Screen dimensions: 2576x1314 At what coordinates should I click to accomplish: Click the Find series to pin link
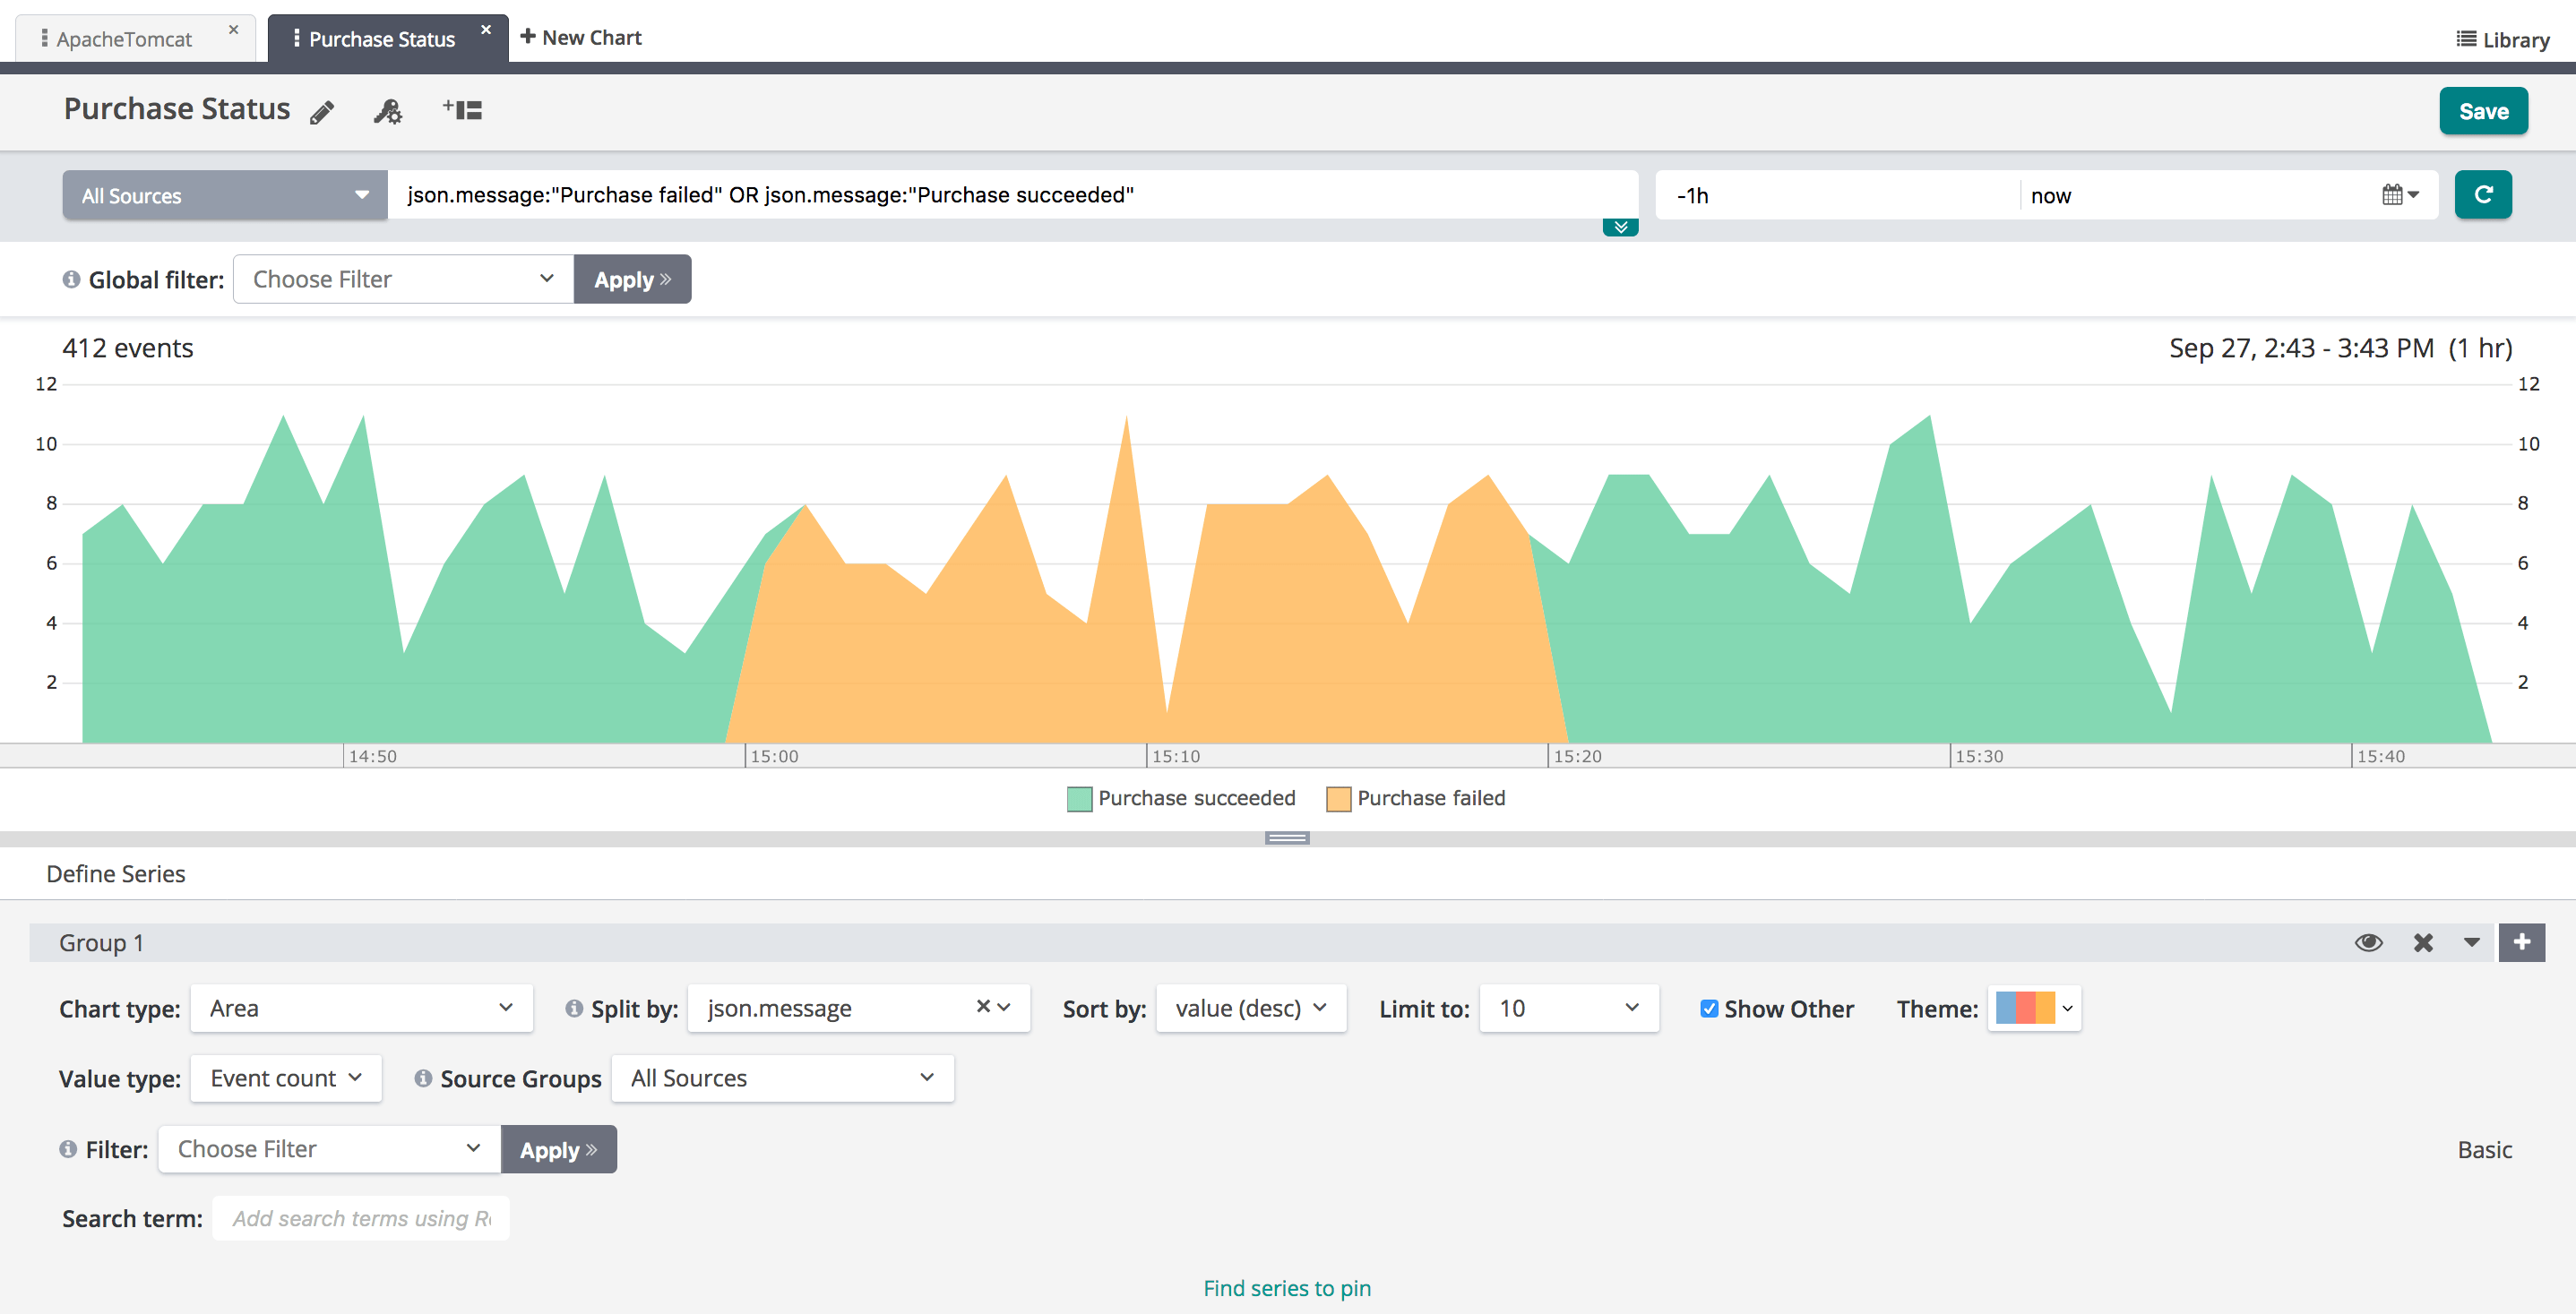coord(1286,1288)
